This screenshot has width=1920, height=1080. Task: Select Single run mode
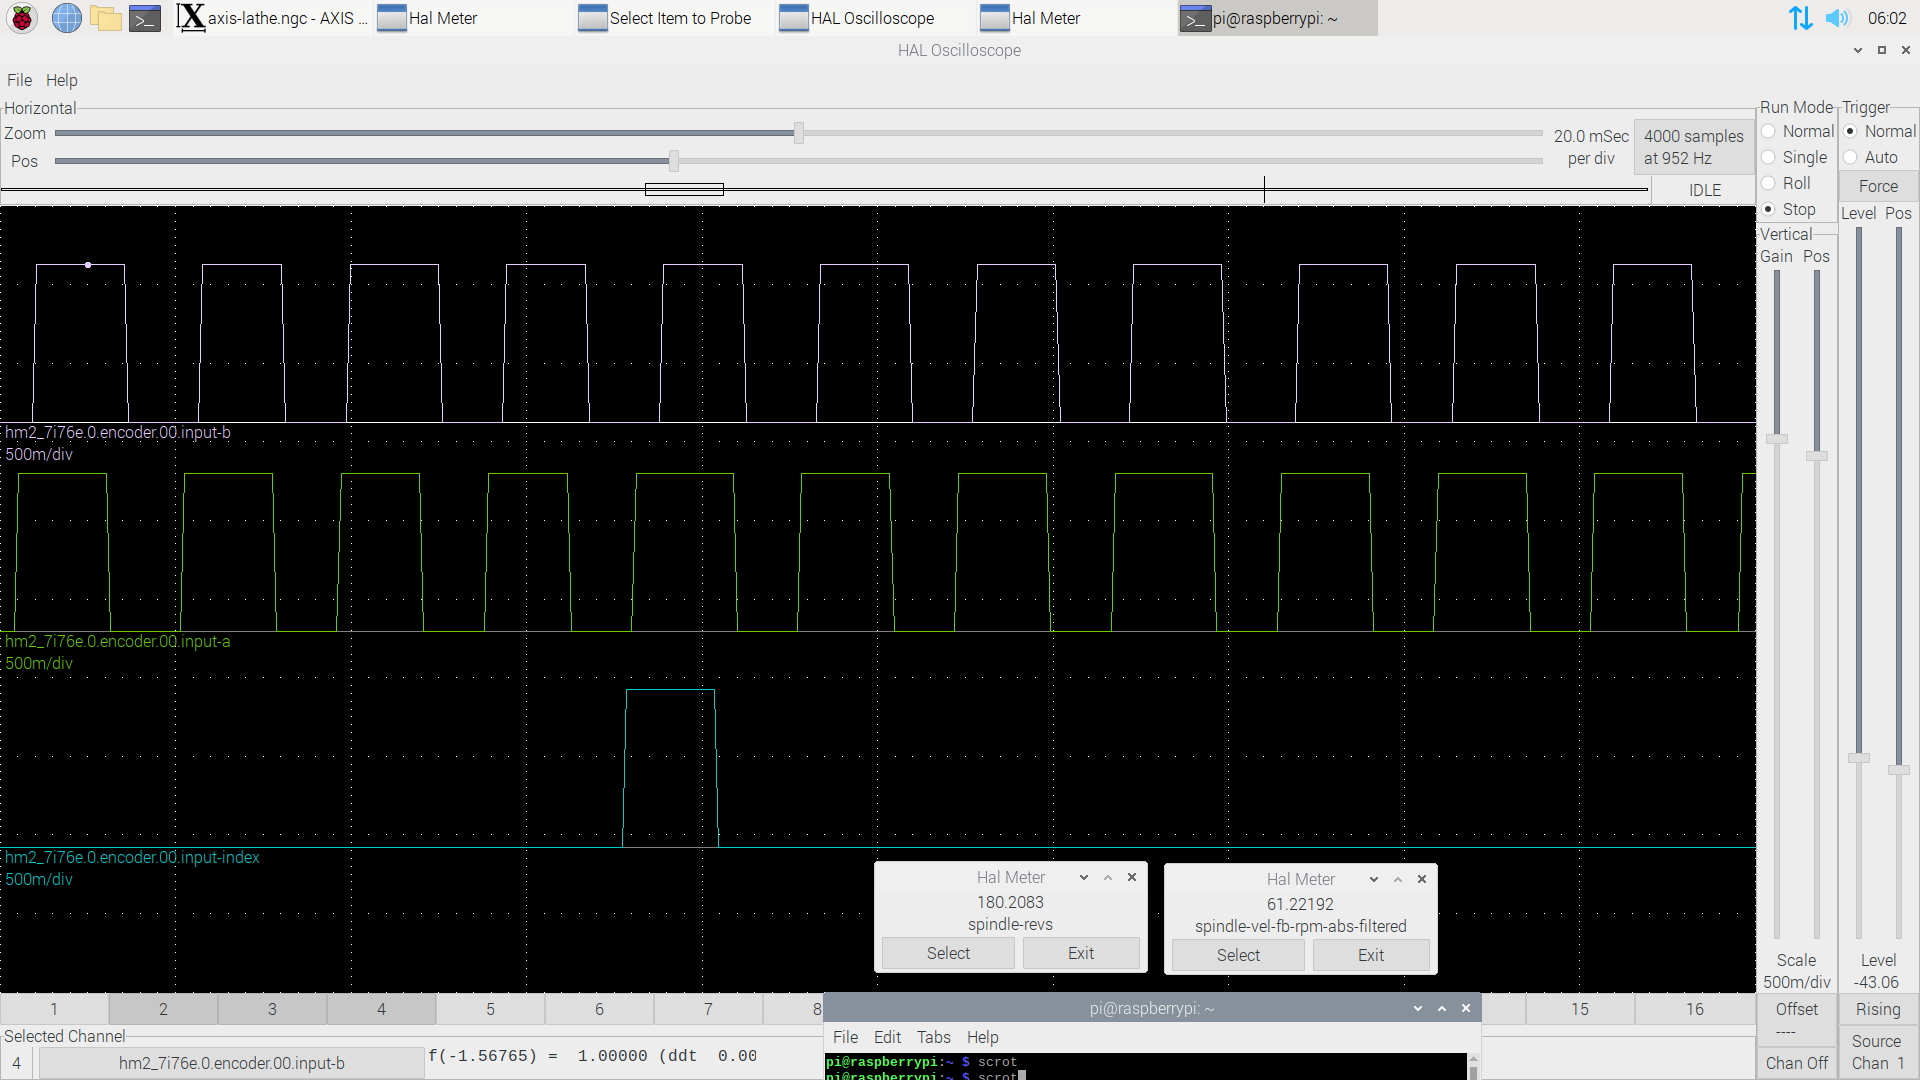tap(1794, 157)
